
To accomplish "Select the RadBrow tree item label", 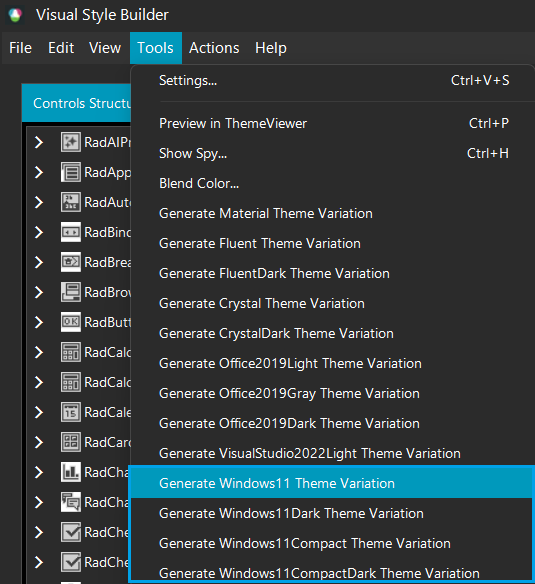I will [108, 292].
